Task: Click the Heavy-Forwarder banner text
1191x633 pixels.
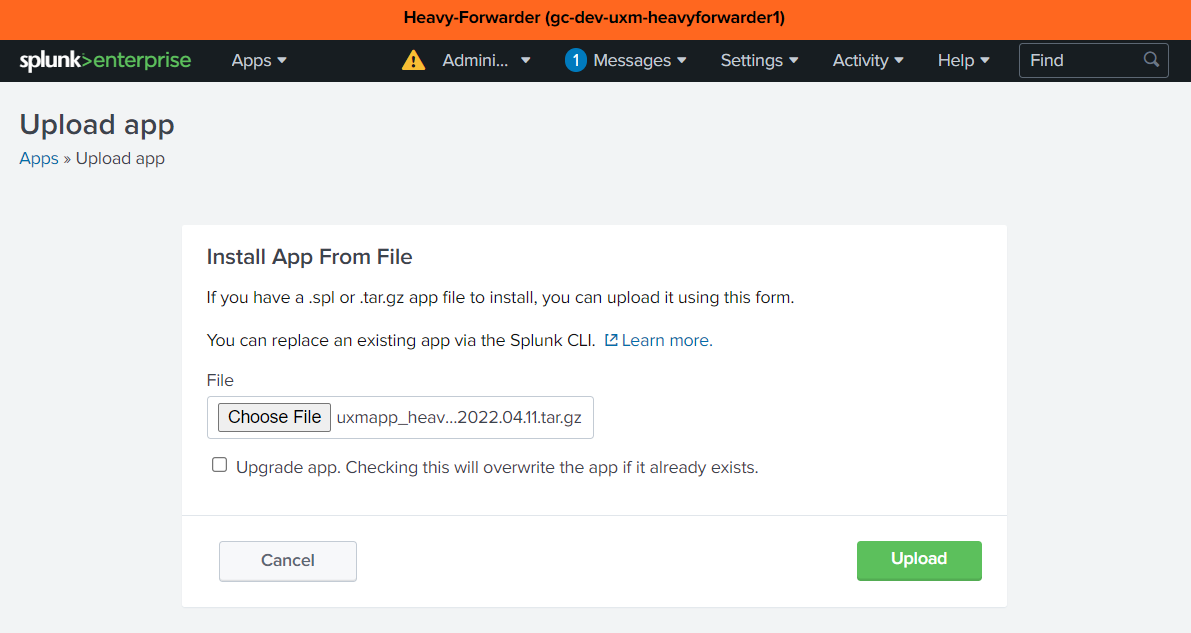Action: tap(595, 17)
